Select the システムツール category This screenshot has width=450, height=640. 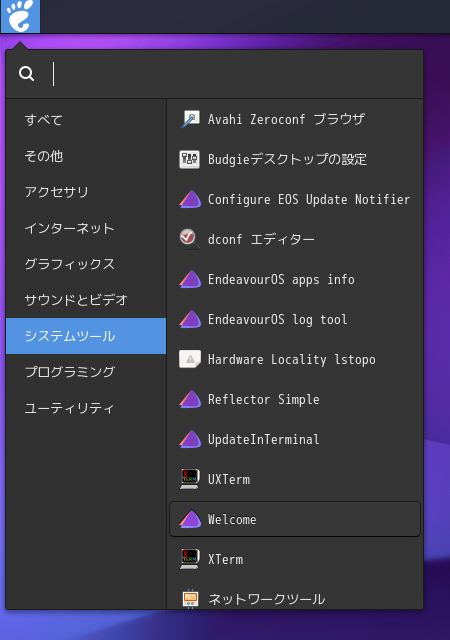click(x=86, y=336)
